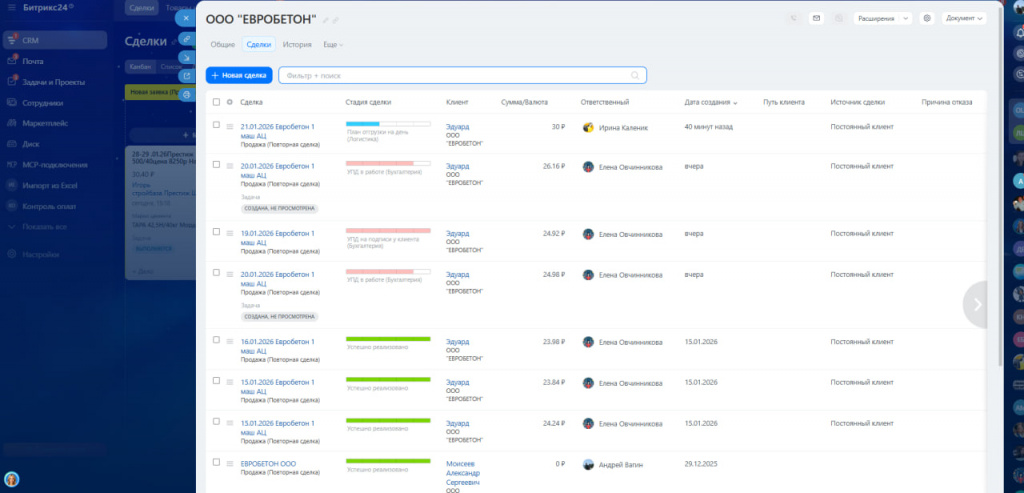Select Список view in background Сделки page

[170, 67]
